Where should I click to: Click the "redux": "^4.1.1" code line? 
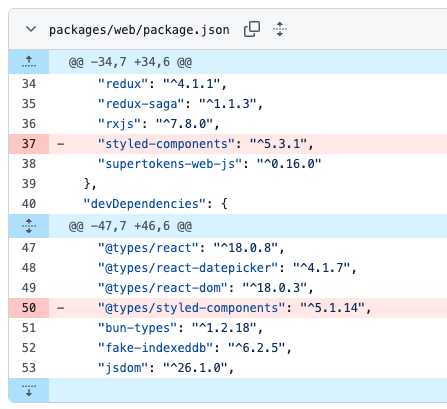click(248, 84)
